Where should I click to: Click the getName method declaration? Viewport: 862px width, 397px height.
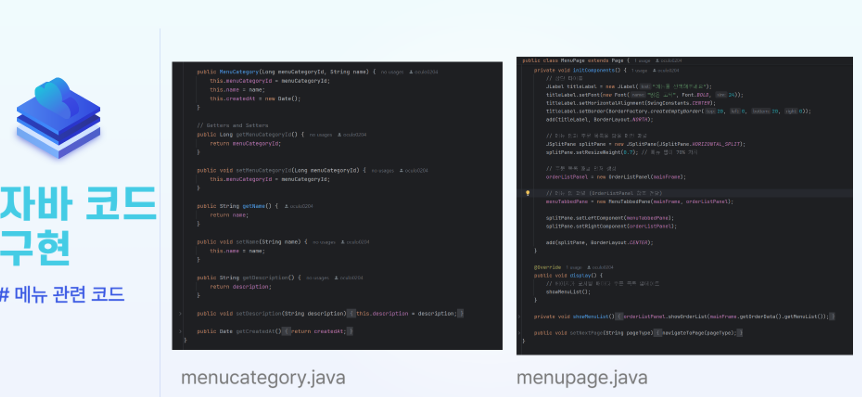(237, 206)
